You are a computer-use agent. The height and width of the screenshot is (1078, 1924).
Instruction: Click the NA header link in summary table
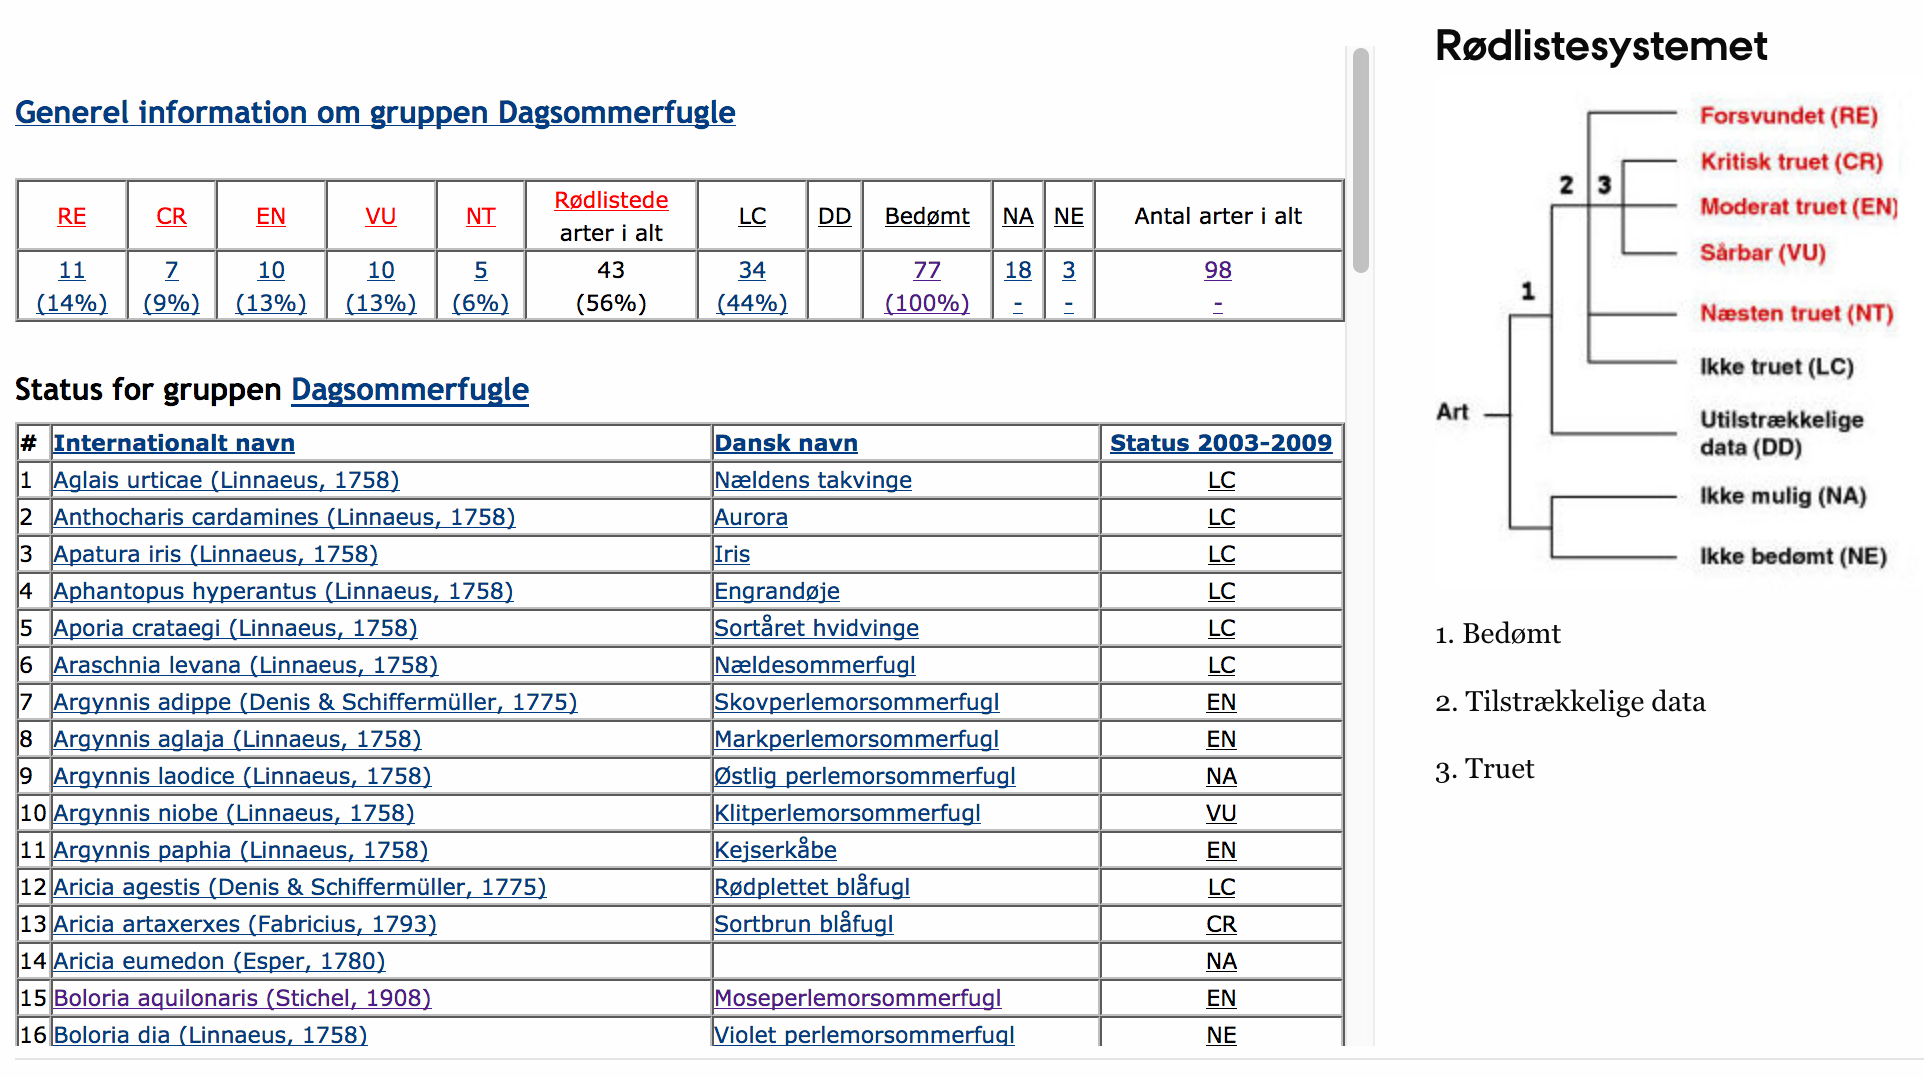[x=1018, y=216]
